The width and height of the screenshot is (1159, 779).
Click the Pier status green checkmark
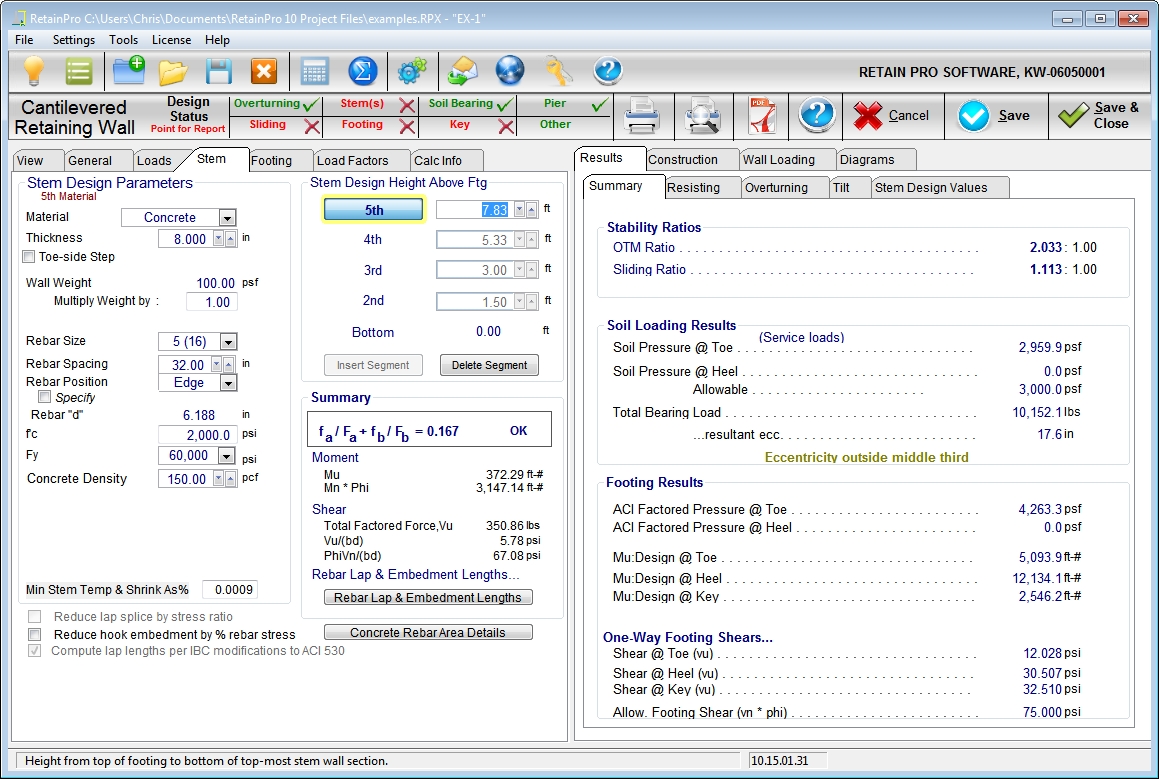pos(599,105)
